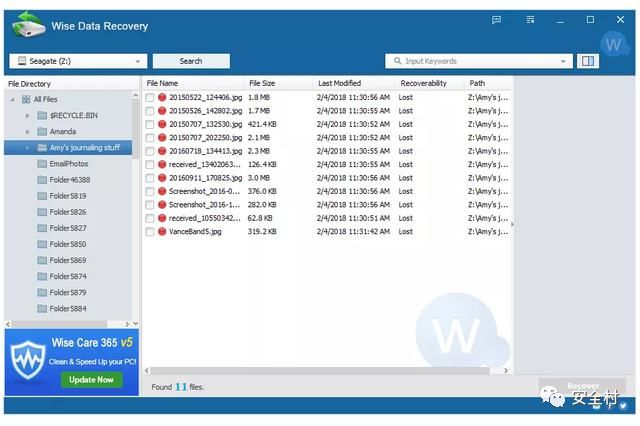This screenshot has width=640, height=426.
Task: Select the Folder5819 tree item
Action: point(68,196)
